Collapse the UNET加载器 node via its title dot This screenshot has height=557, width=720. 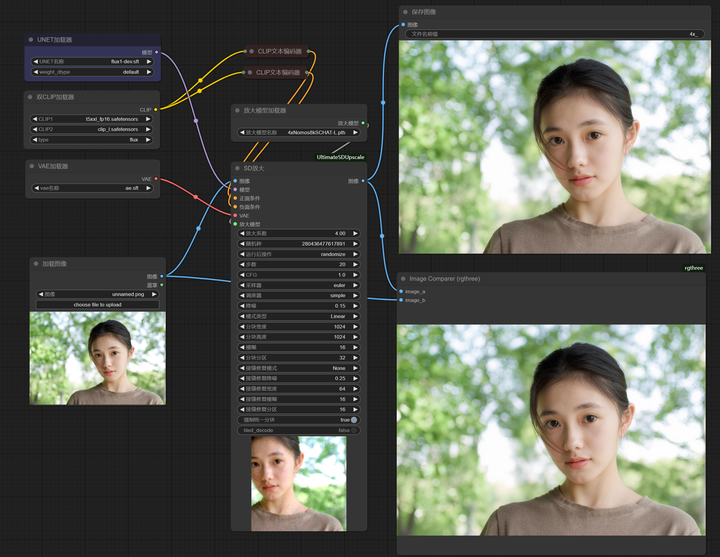click(30, 40)
